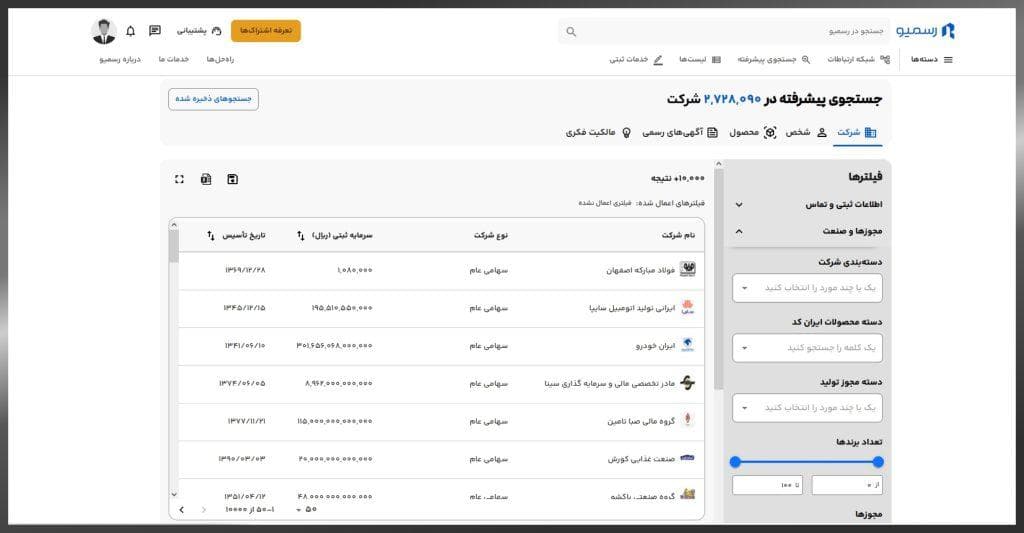Open the دسته مجوز تولید dropdown
This screenshot has width=1024, height=533.
point(807,408)
